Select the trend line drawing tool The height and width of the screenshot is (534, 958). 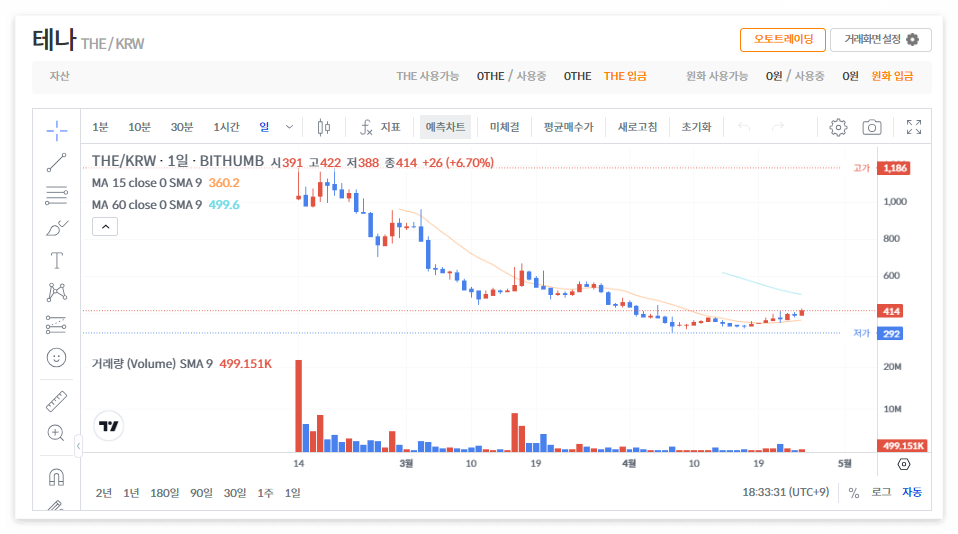point(56,163)
